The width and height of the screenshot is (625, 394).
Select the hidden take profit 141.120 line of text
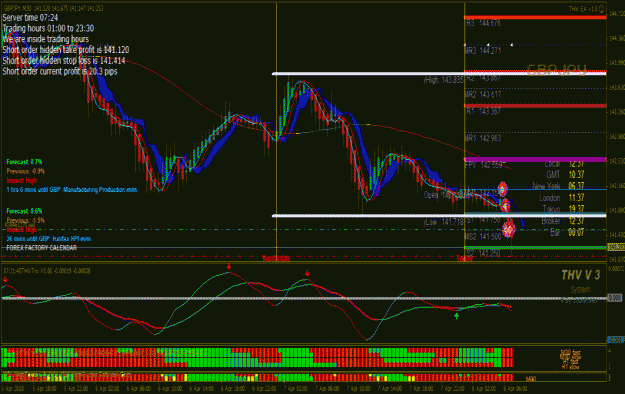click(66, 50)
